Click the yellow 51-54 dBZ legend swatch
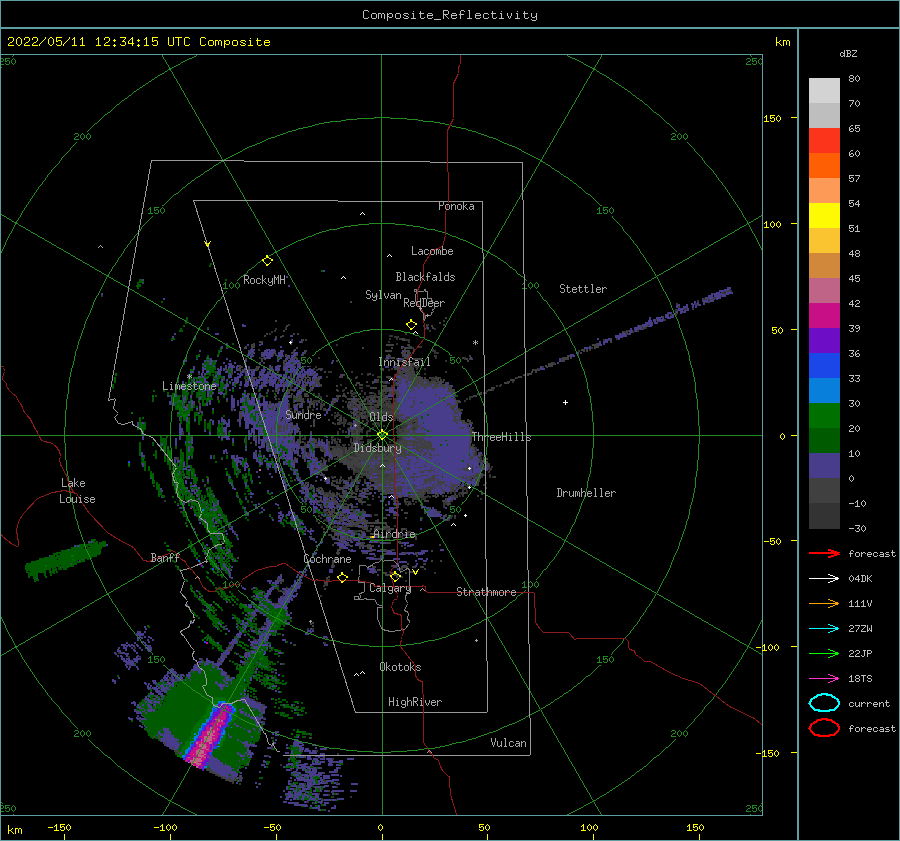 [824, 215]
